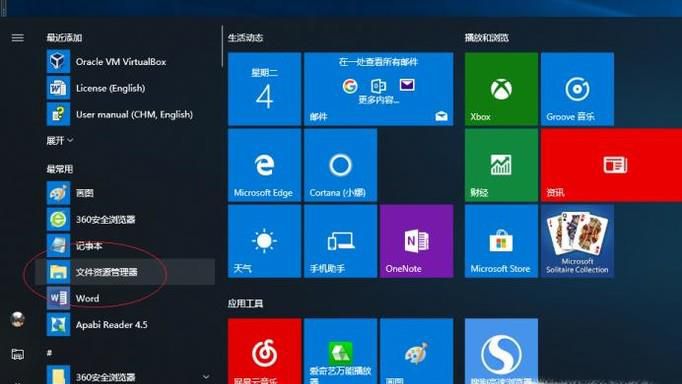Image resolution: width=682 pixels, height=384 pixels.
Task: Click the 最近添加 section header
Action: (64, 38)
